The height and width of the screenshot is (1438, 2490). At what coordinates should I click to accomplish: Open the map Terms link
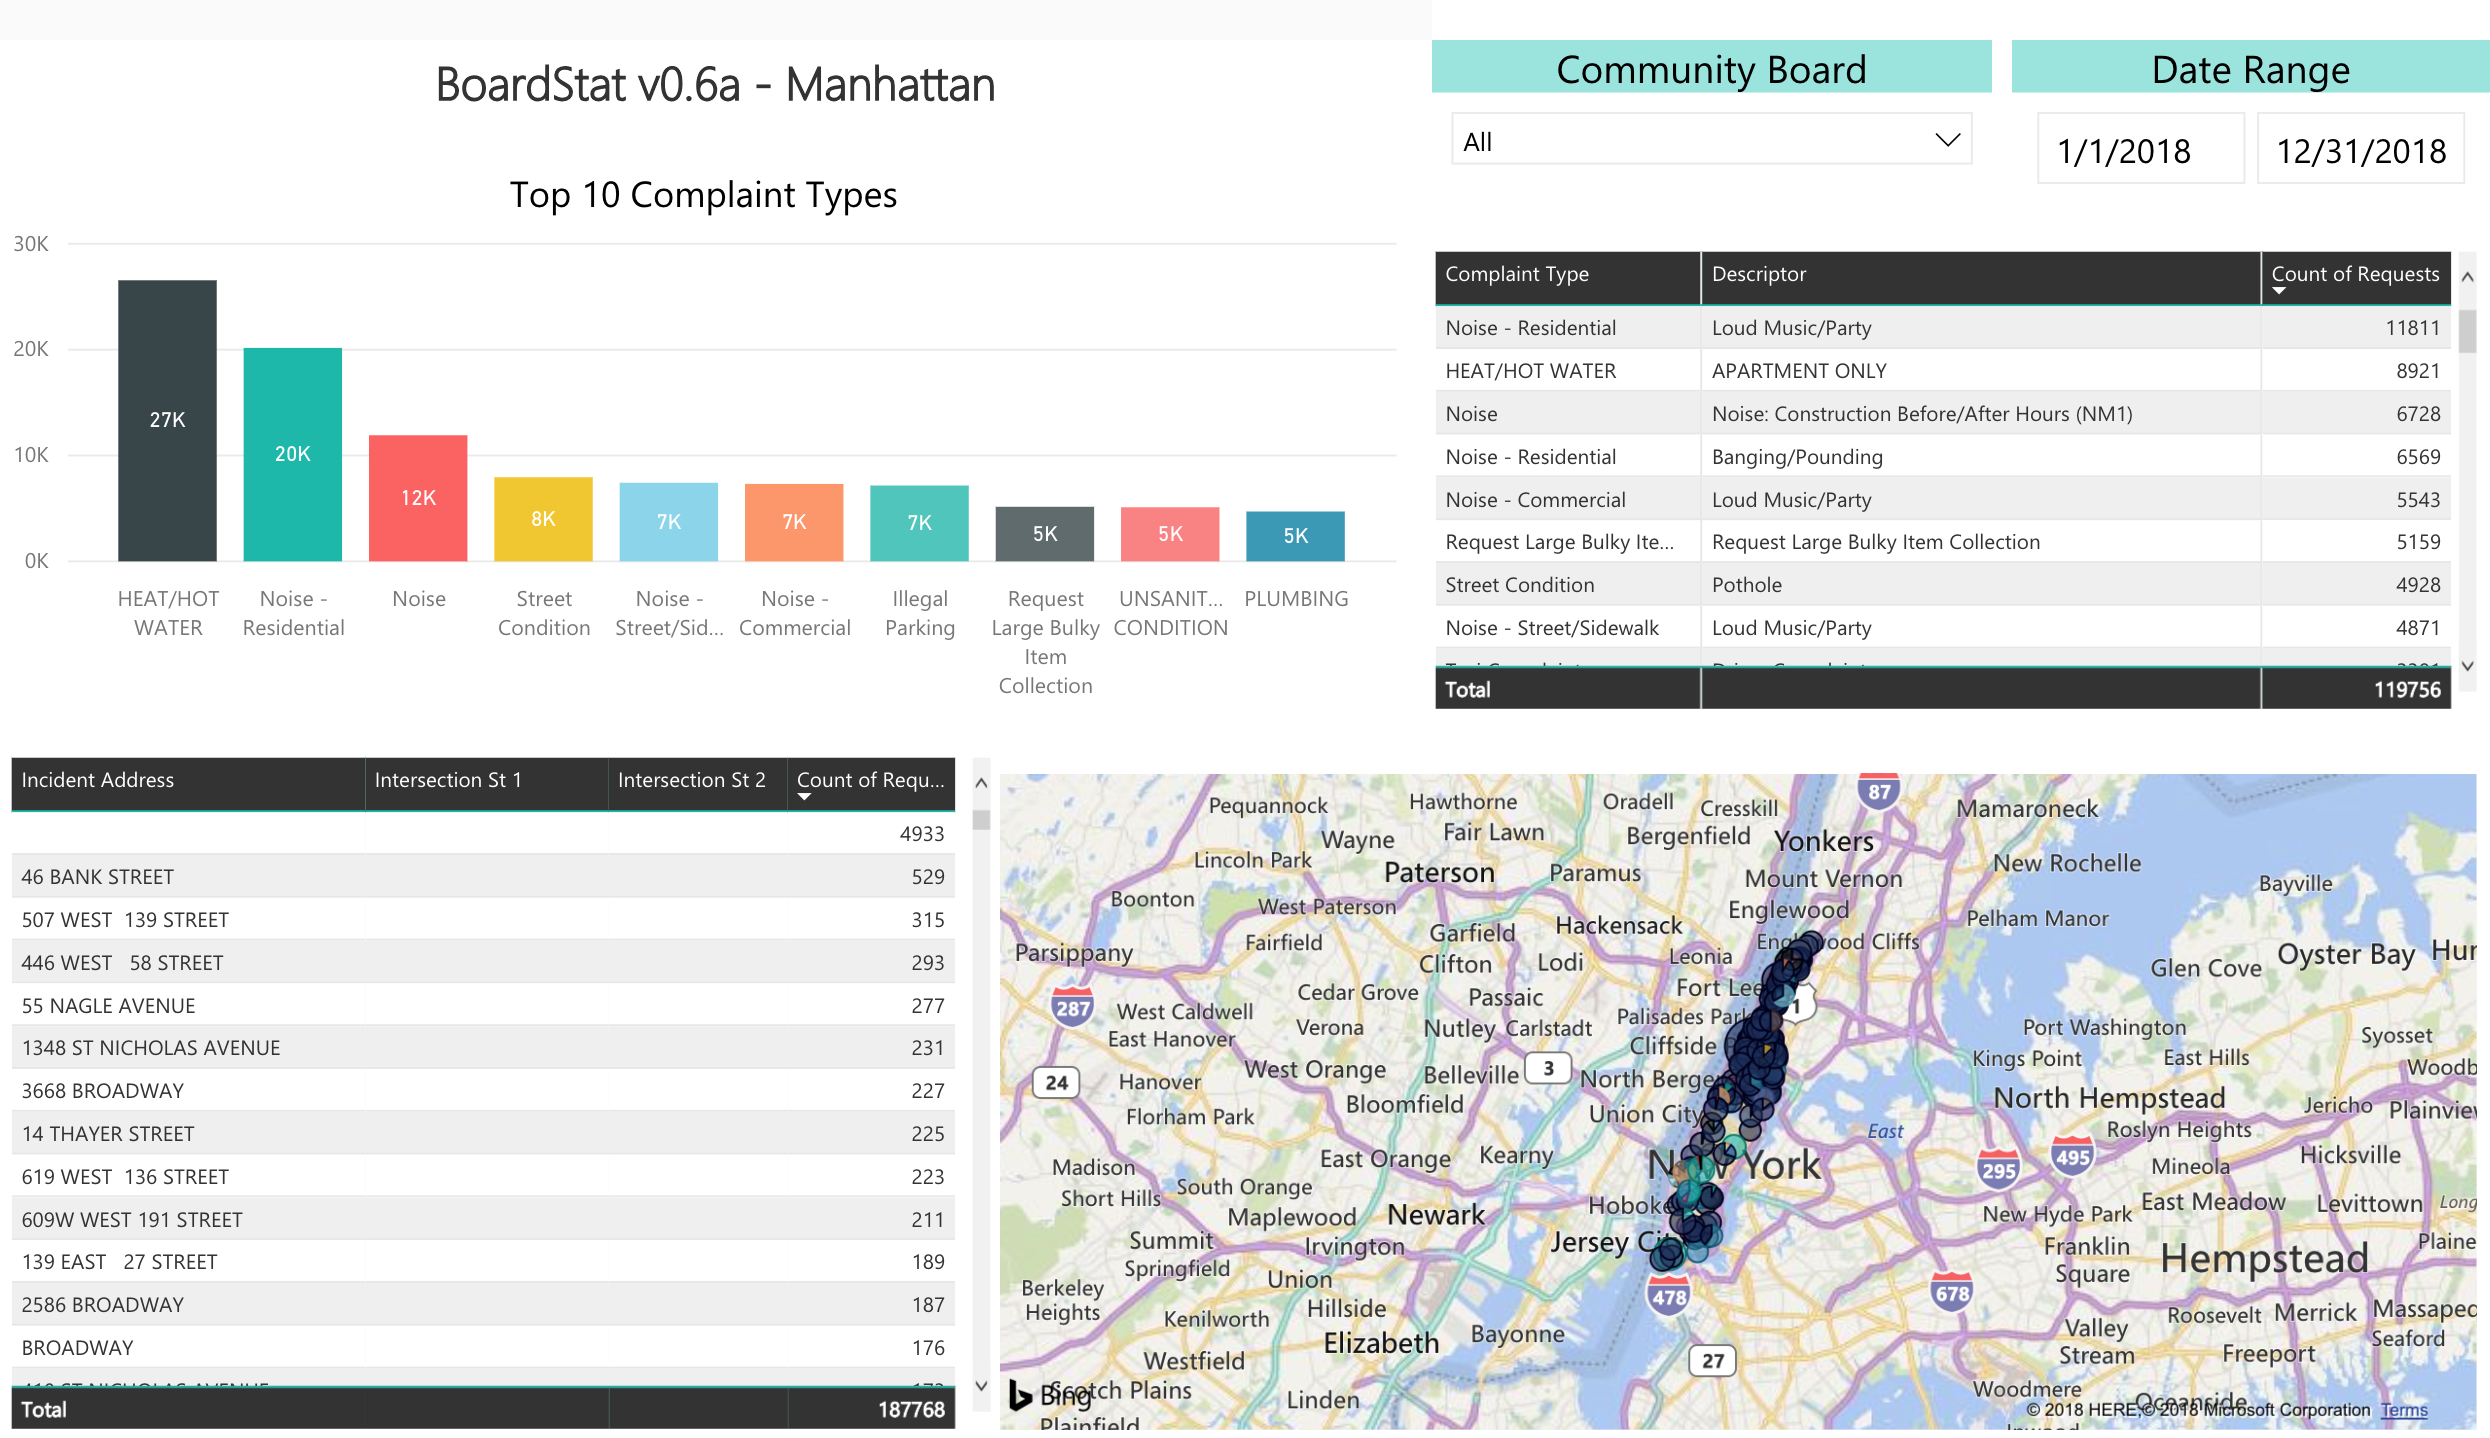[2403, 1410]
